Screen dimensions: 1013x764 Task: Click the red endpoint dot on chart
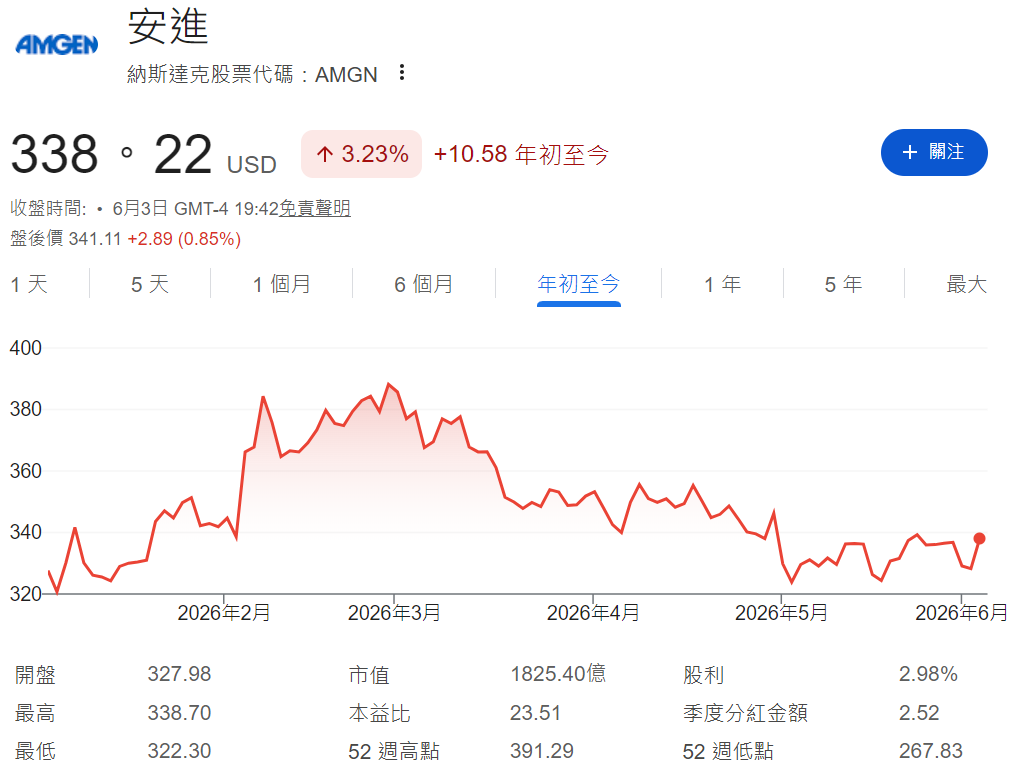coord(979,539)
